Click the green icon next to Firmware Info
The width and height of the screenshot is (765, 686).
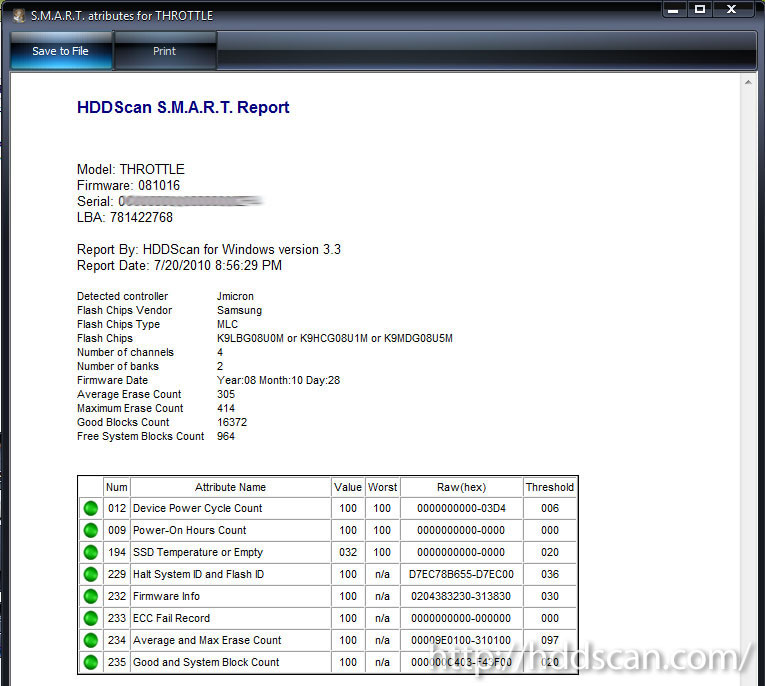click(x=91, y=596)
